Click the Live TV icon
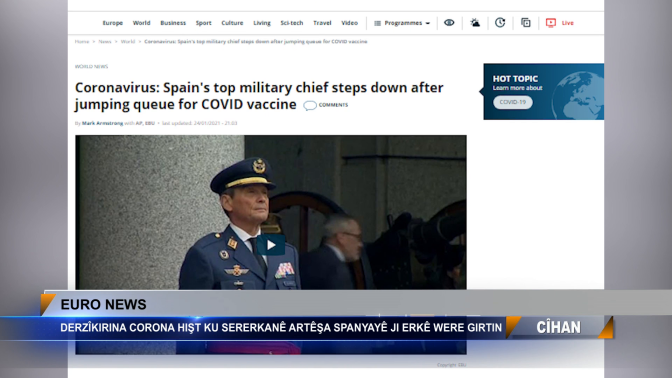This screenshot has width=672, height=378. (x=551, y=23)
